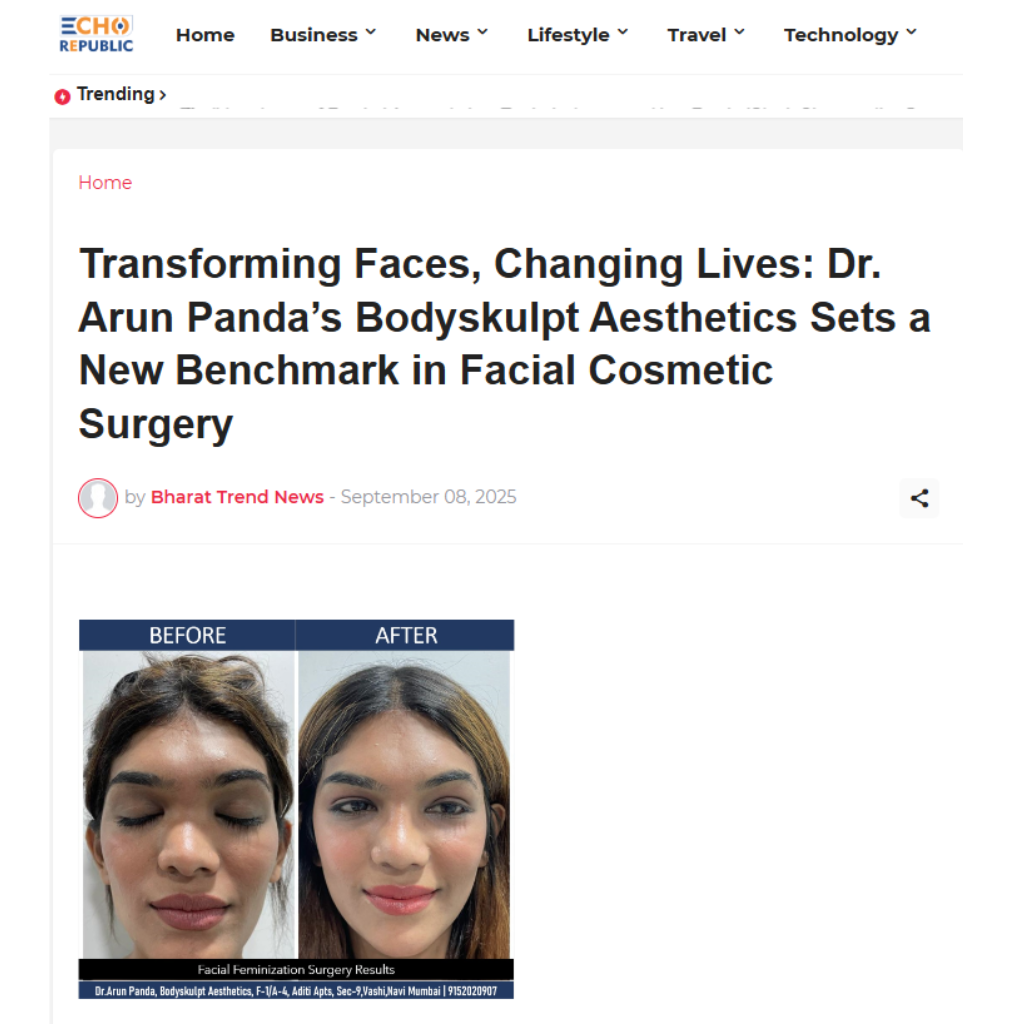Expand the Lifestyle dropdown arrow
Viewport: 1024px width, 1024px height.
(x=623, y=32)
